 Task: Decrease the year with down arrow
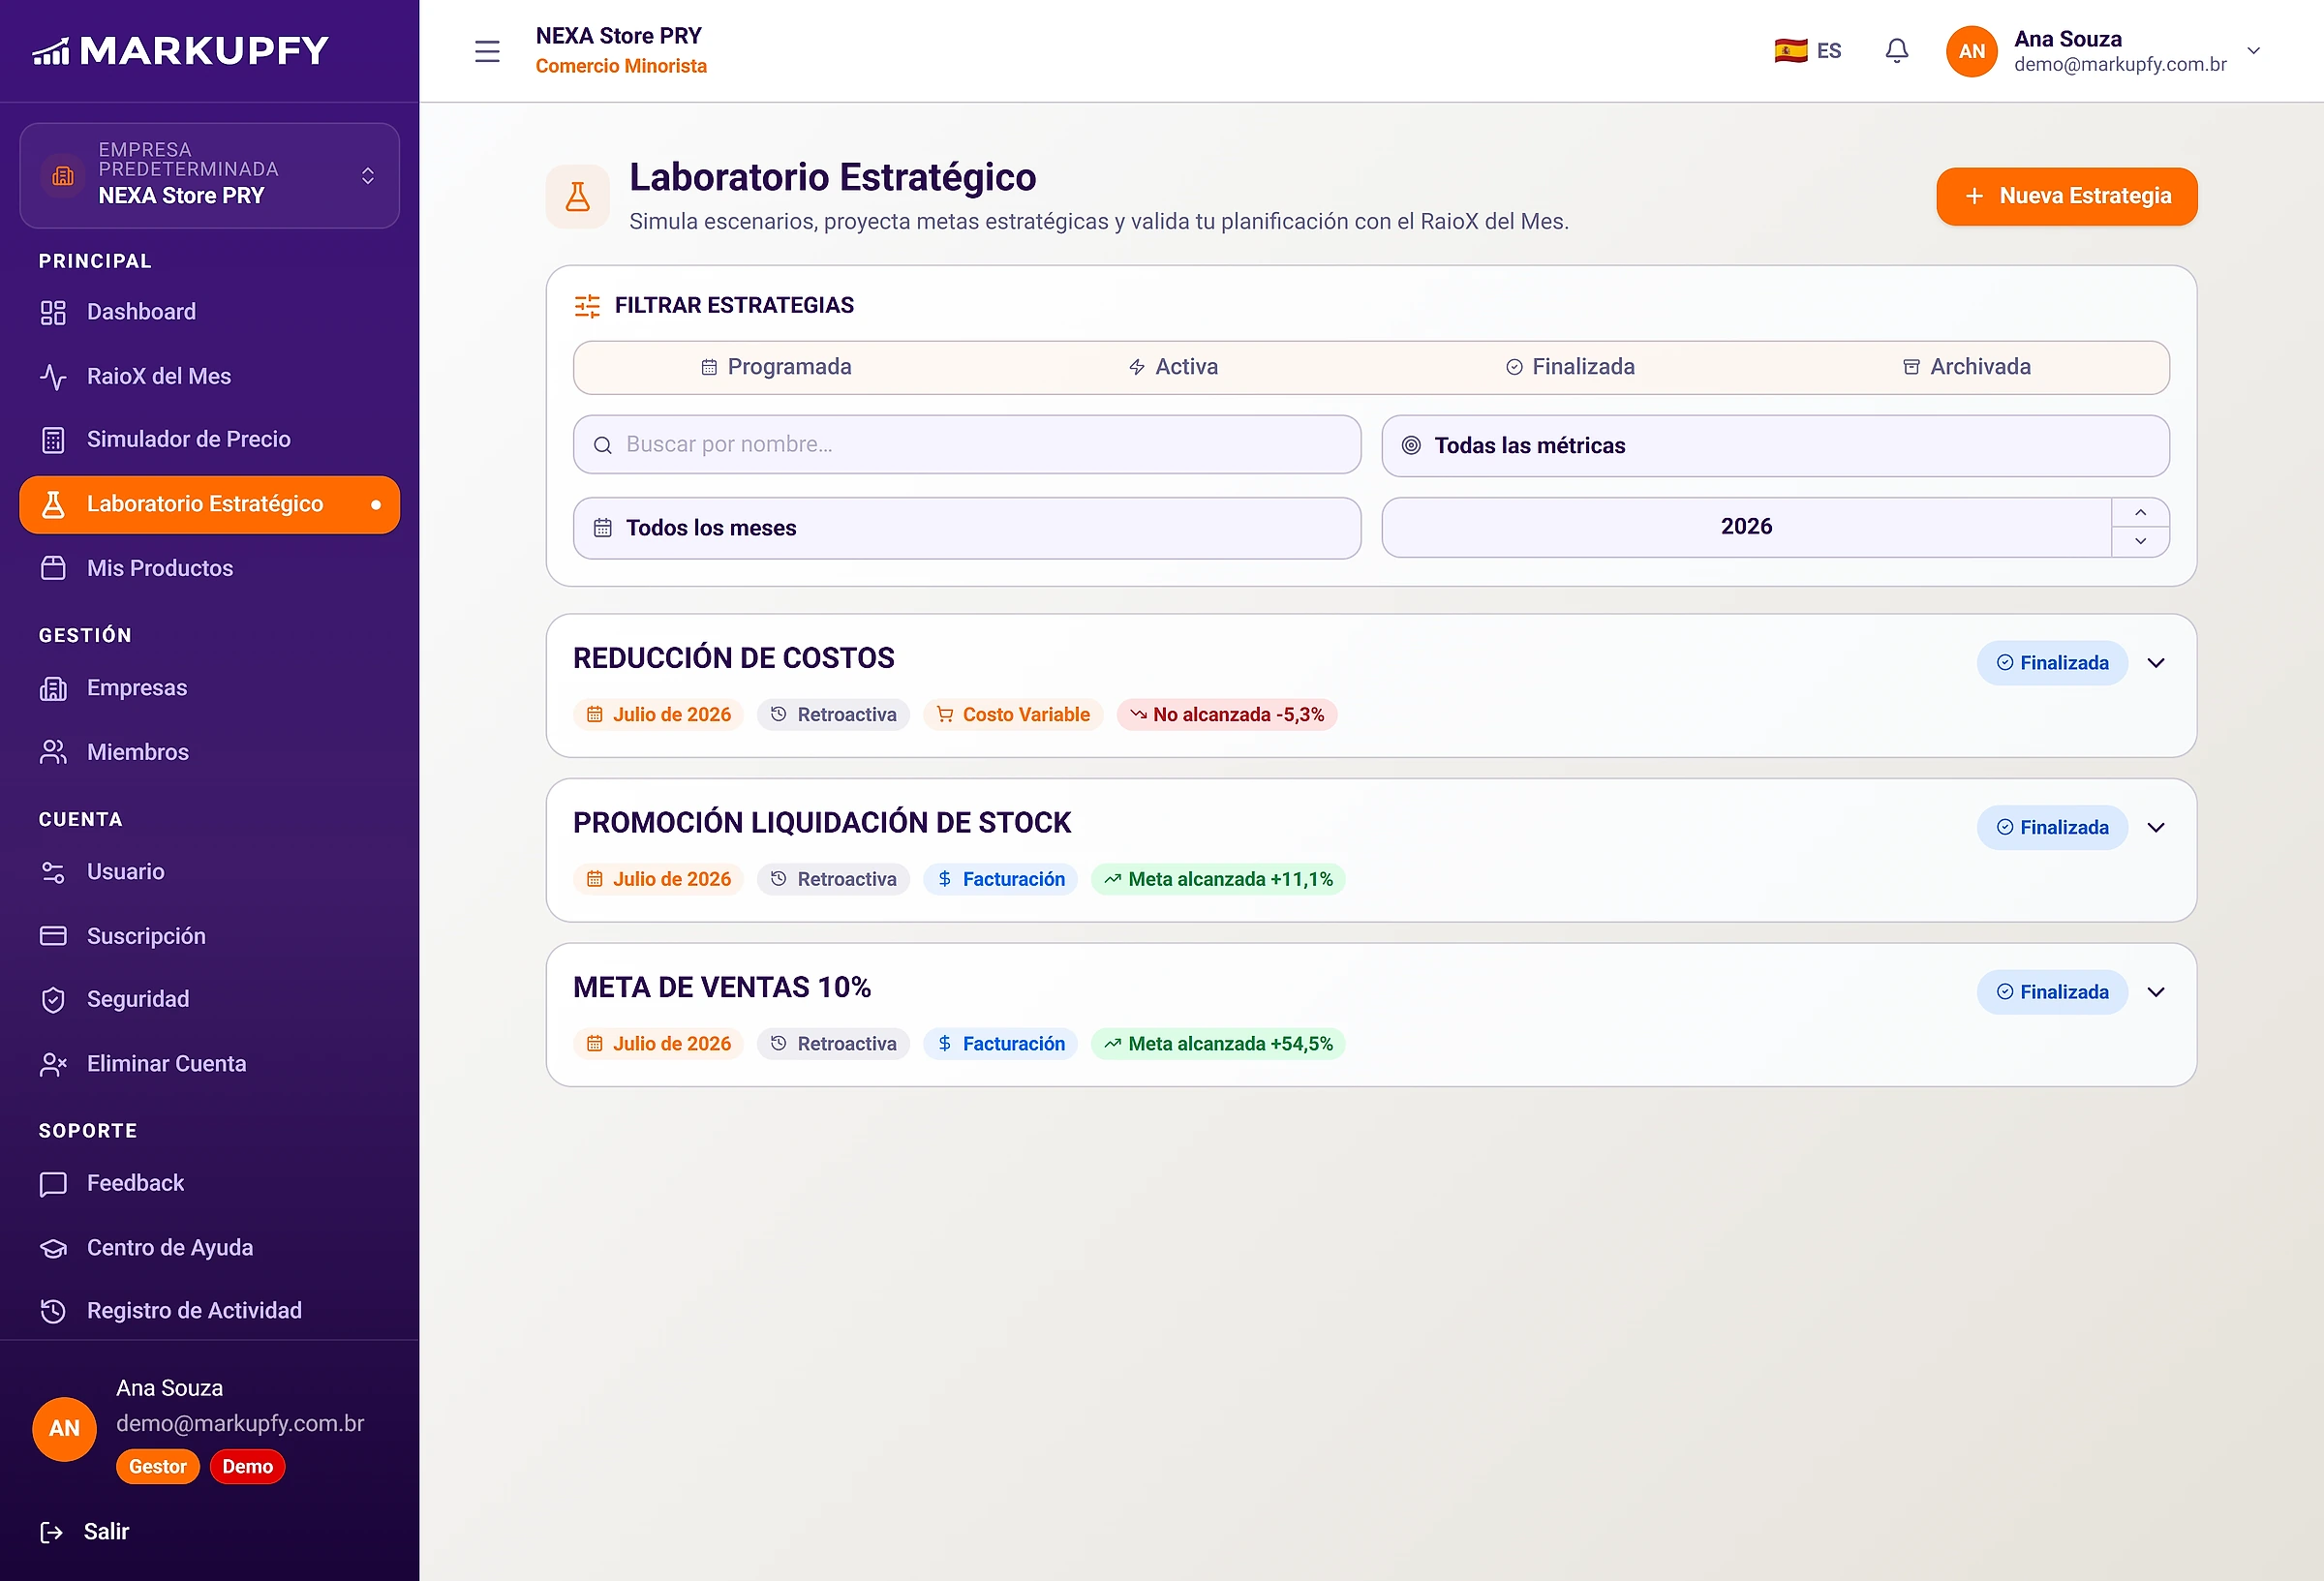click(2140, 541)
